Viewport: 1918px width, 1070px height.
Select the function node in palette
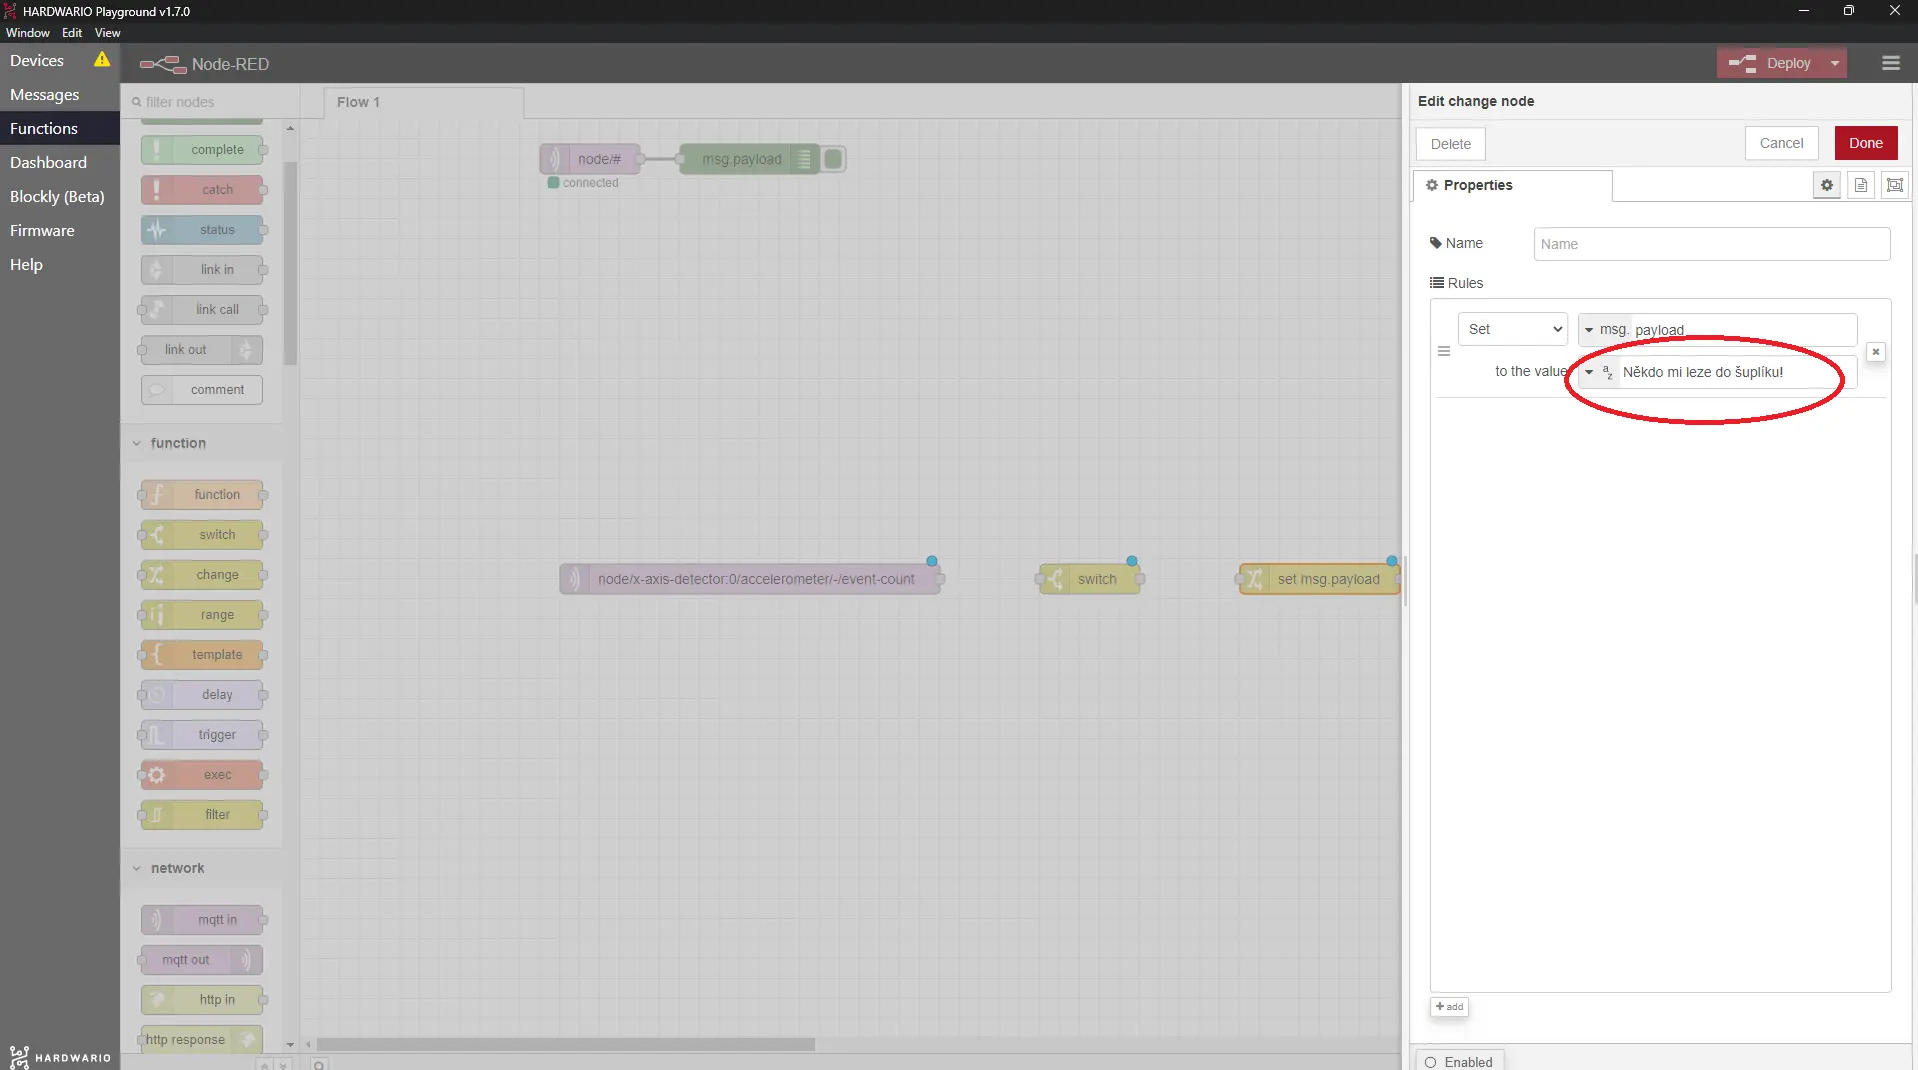click(202, 495)
